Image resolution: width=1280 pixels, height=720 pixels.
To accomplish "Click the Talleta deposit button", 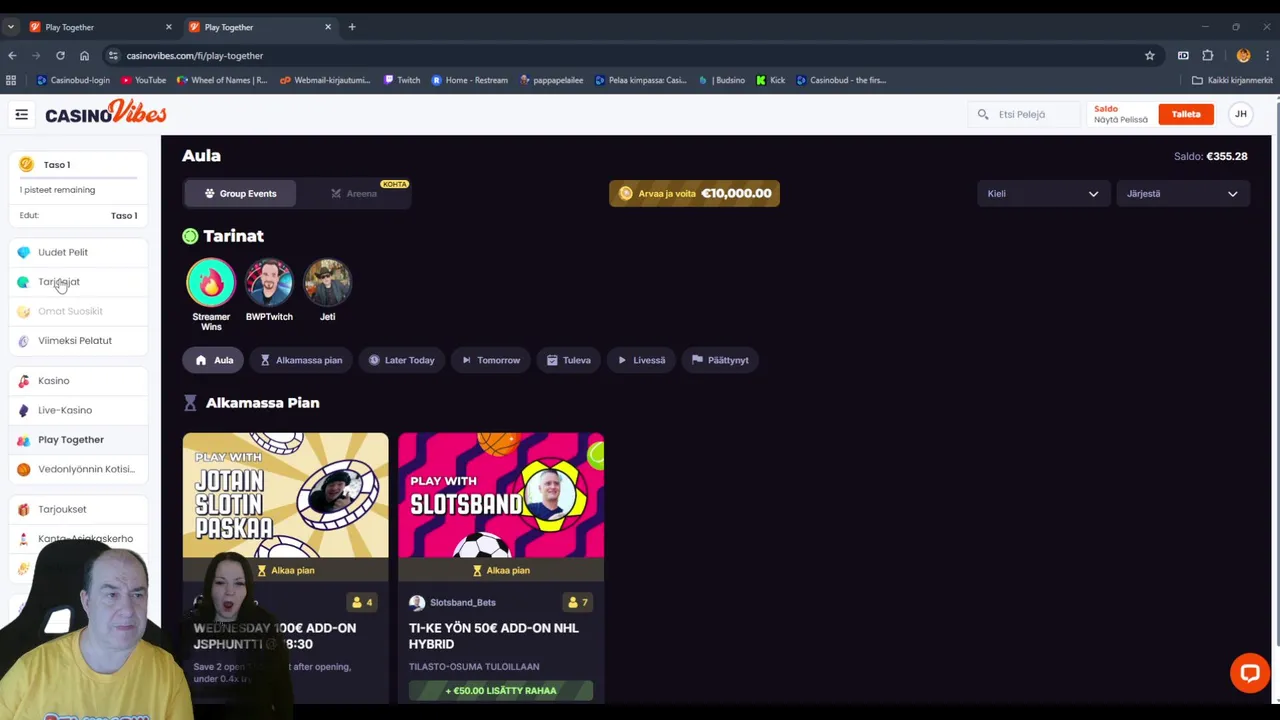I will click(1186, 115).
